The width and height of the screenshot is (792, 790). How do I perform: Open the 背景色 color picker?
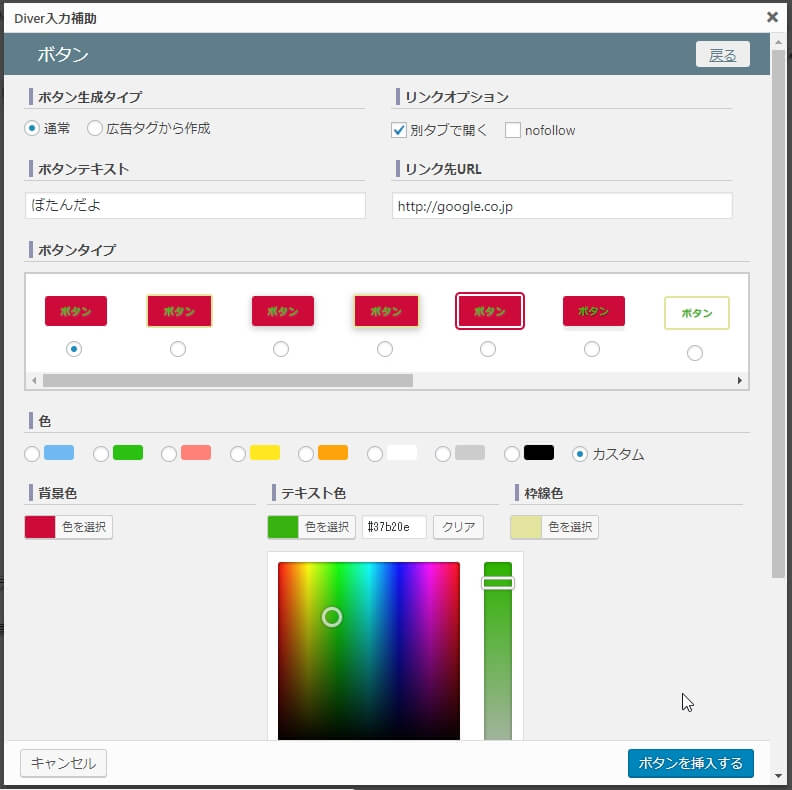pyautogui.click(x=69, y=527)
